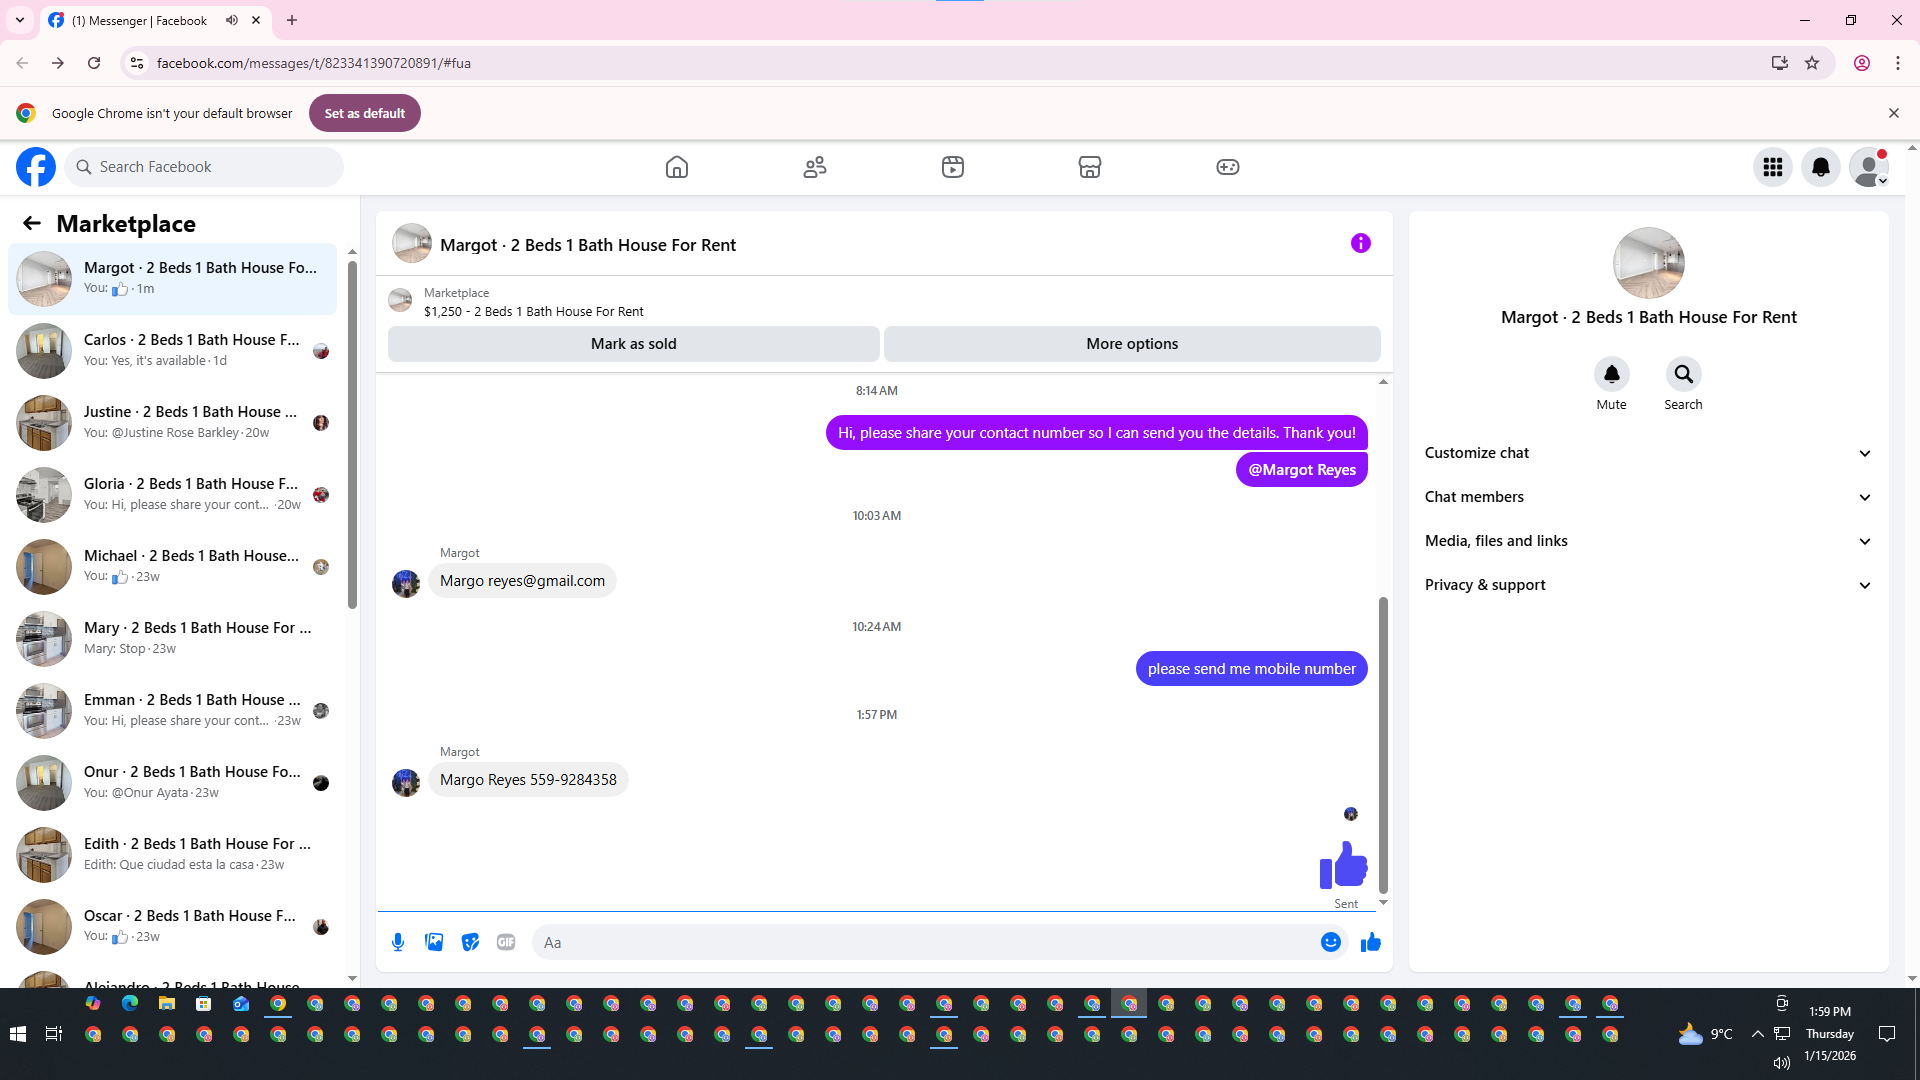Open Facebook Home tab

(677, 167)
